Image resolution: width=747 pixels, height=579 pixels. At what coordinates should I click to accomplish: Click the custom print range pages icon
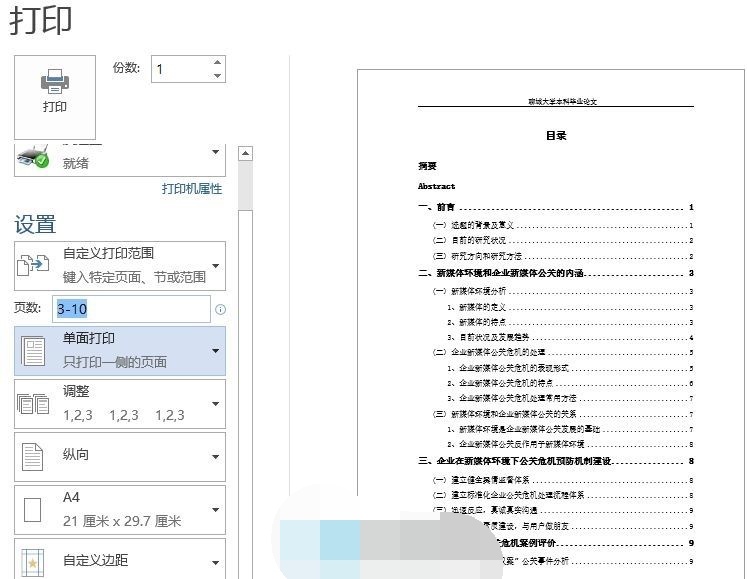point(34,265)
